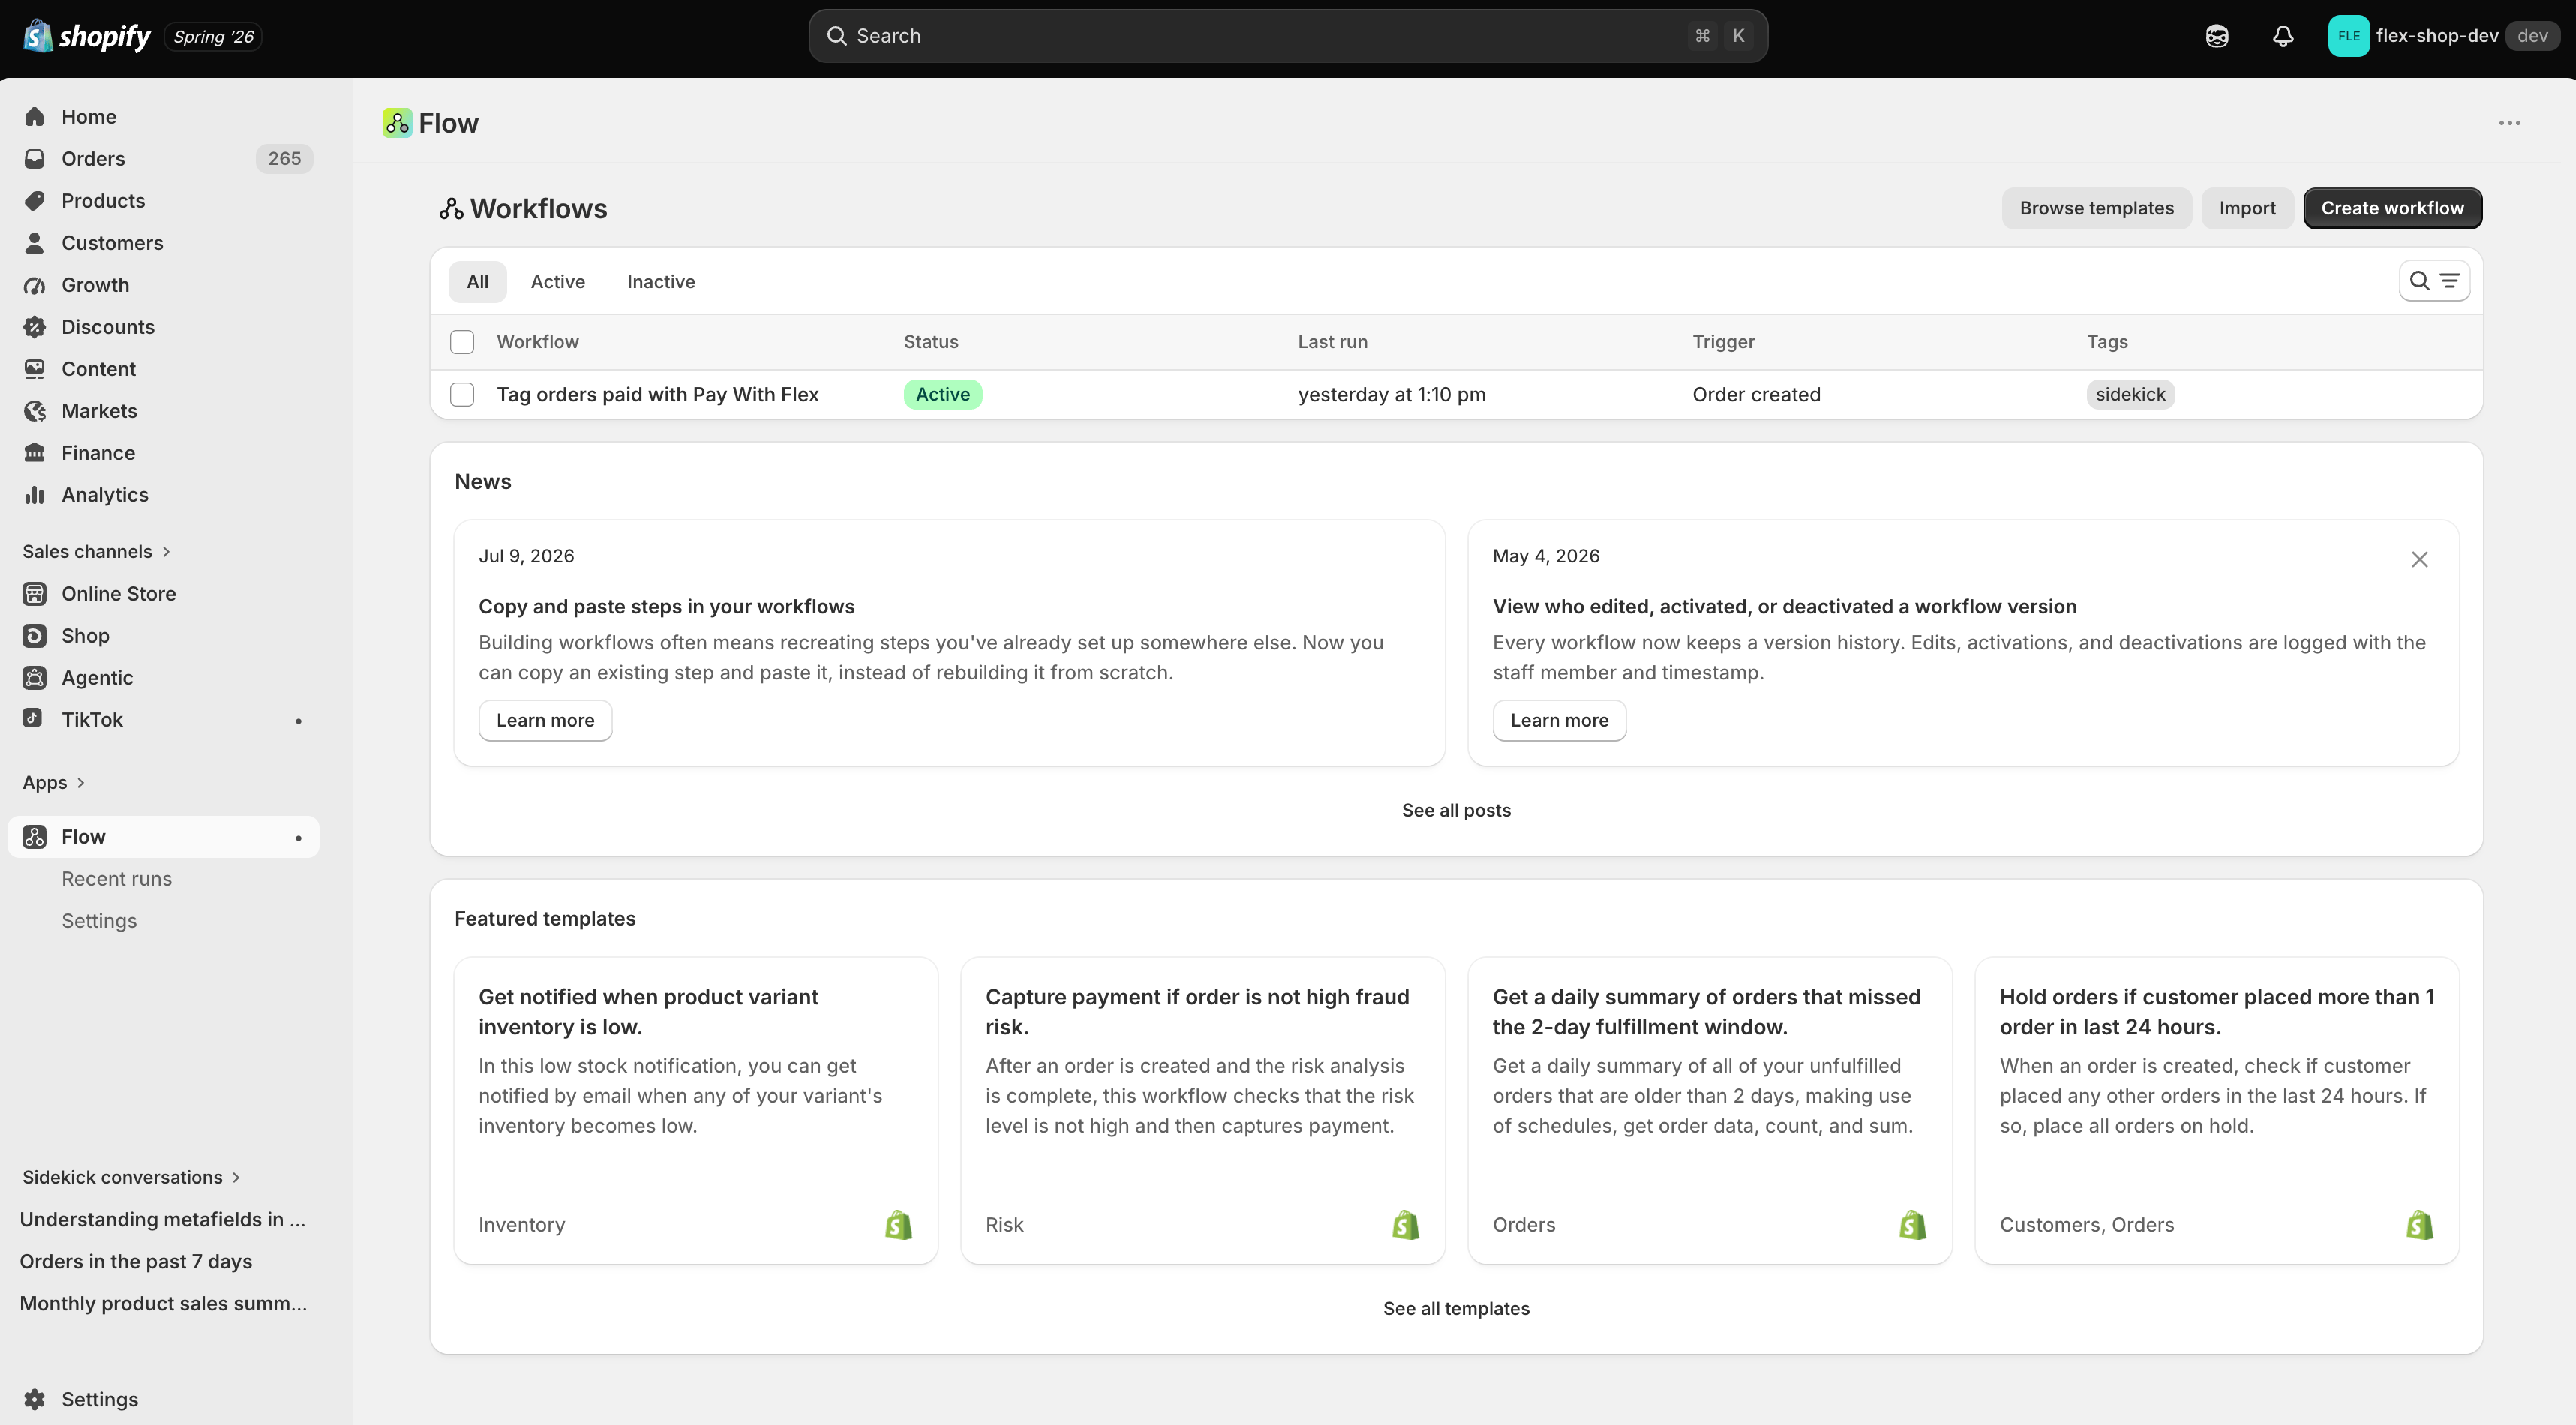Screen dimensions: 2576x1425
Task: Click the Products tag icon in the sidebar
Action: pyautogui.click(x=35, y=201)
